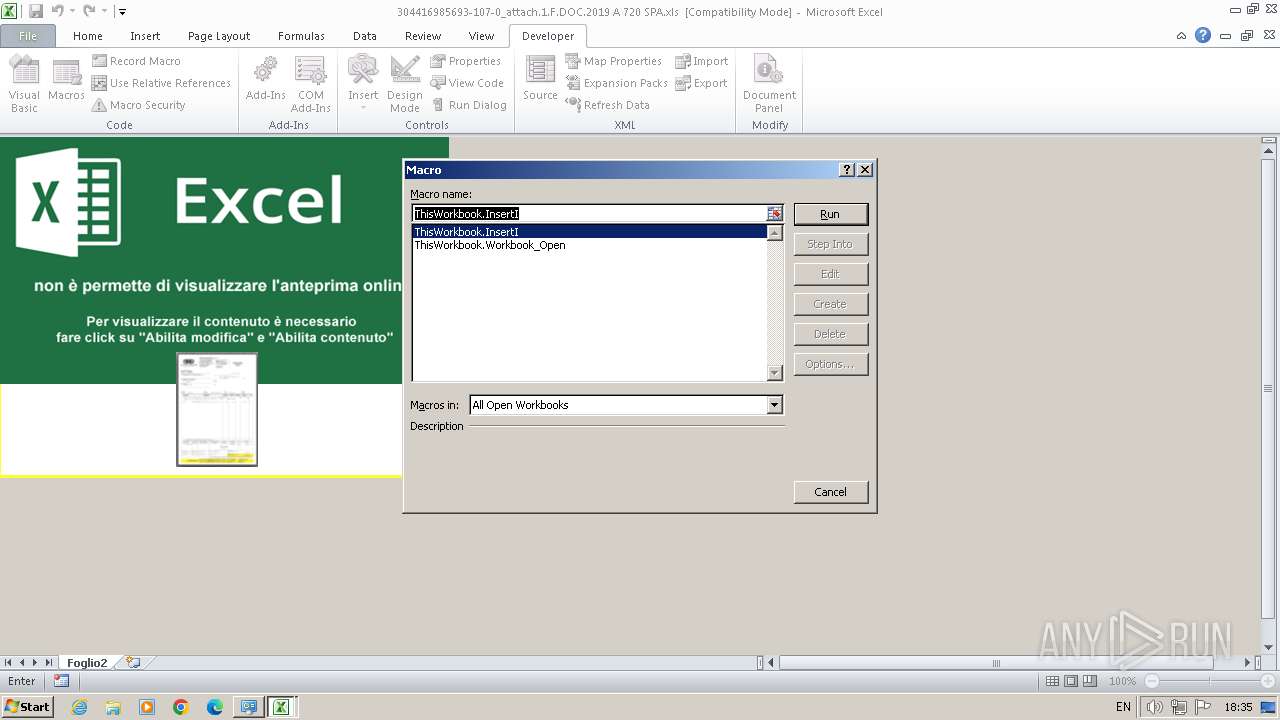1280x720 pixels.
Task: Toggle Design Mode
Action: click(405, 84)
